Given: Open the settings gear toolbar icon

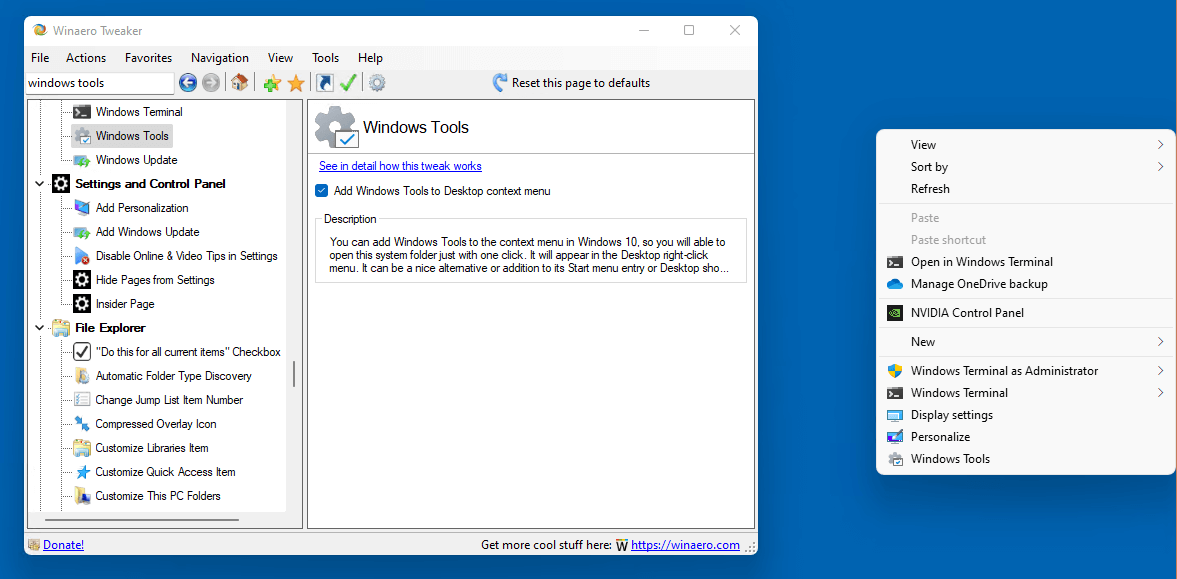Looking at the screenshot, I should [377, 83].
